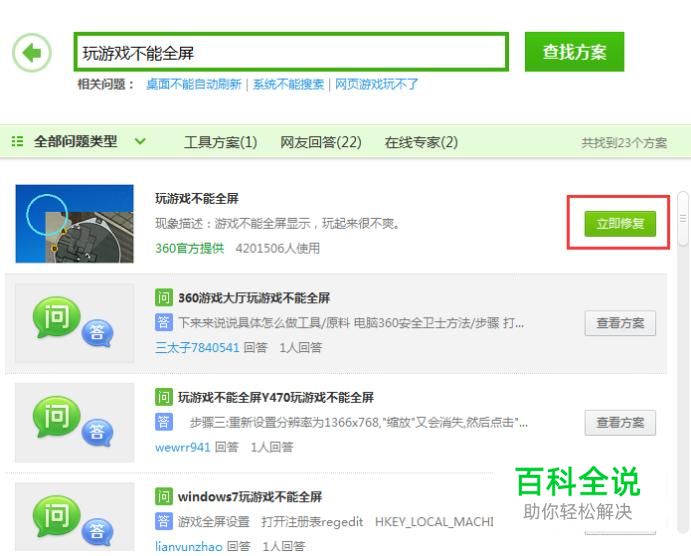The height and width of the screenshot is (556, 691).
Task: Click the 360官方提供 provider text
Action: coord(189,248)
